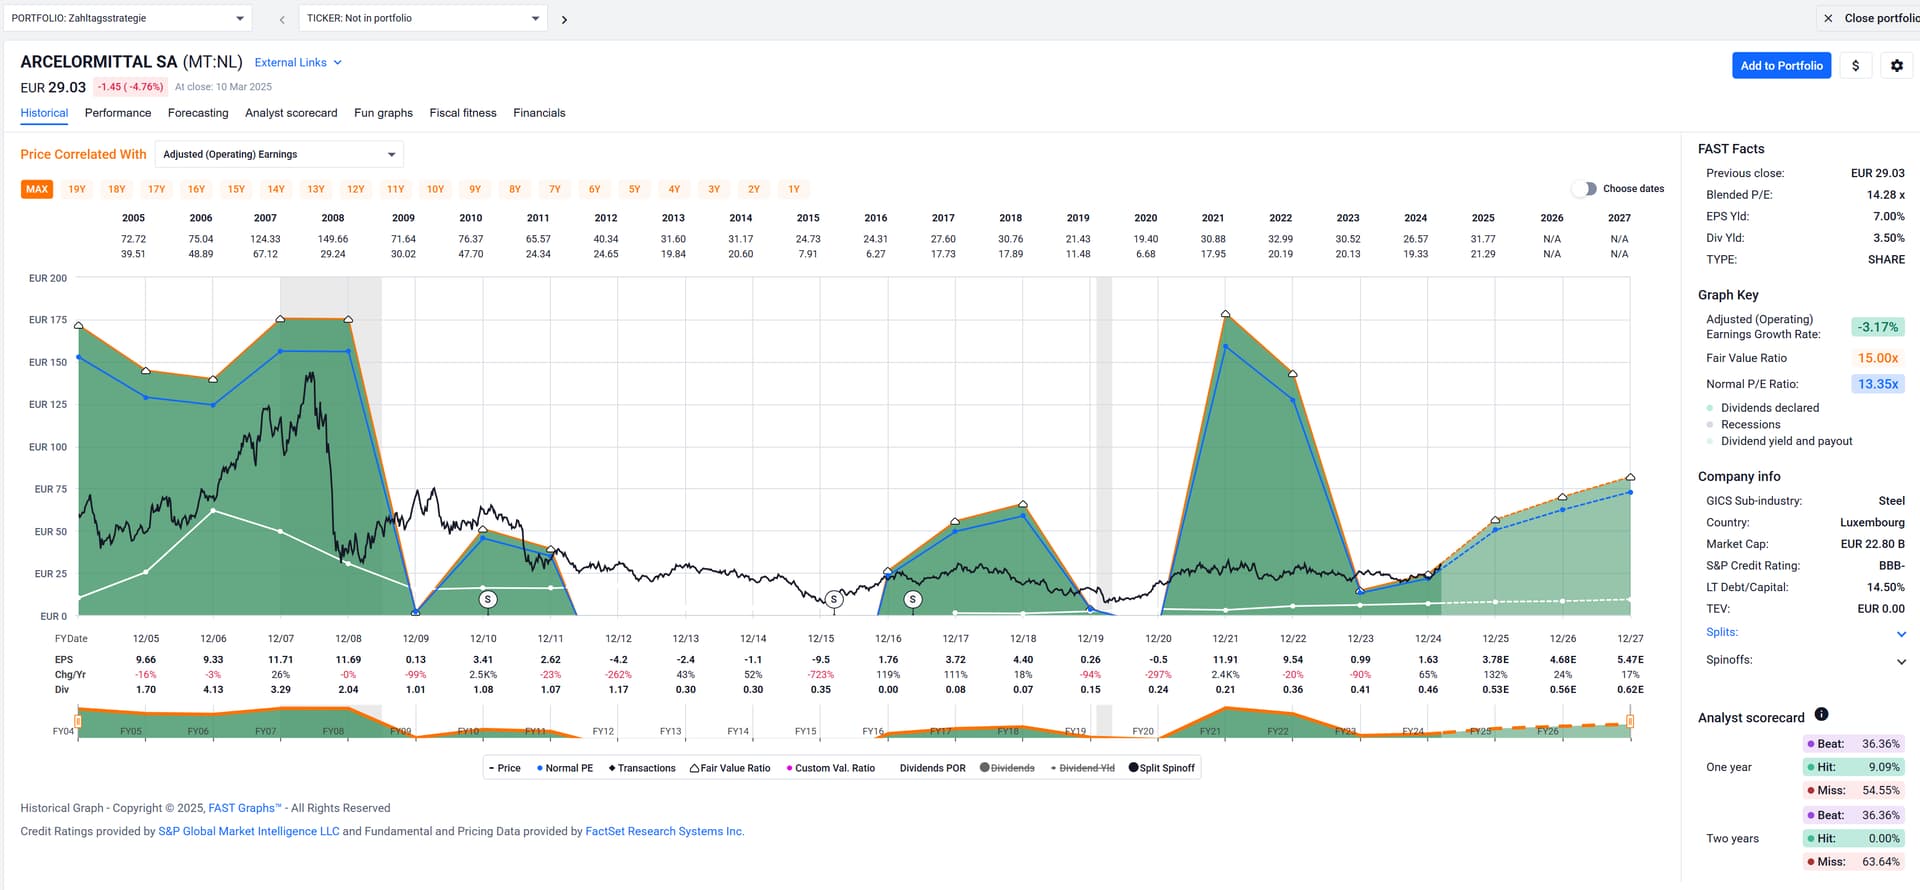Click the EPS value 11.91 for 12/21
The width and height of the screenshot is (1920, 890).
pyautogui.click(x=1225, y=660)
